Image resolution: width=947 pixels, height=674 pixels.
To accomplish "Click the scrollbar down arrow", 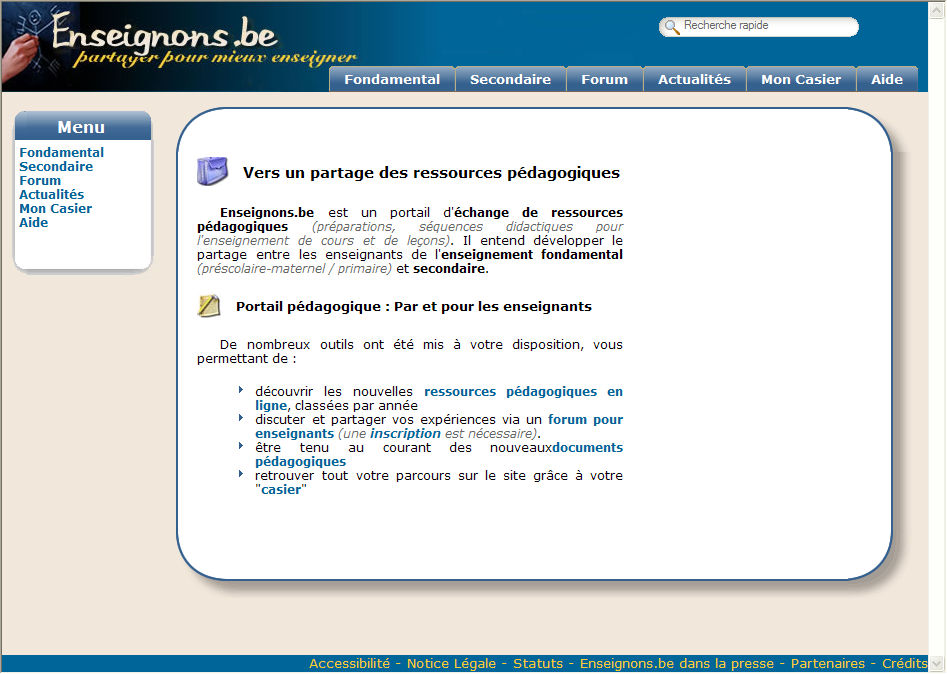I will 937,663.
